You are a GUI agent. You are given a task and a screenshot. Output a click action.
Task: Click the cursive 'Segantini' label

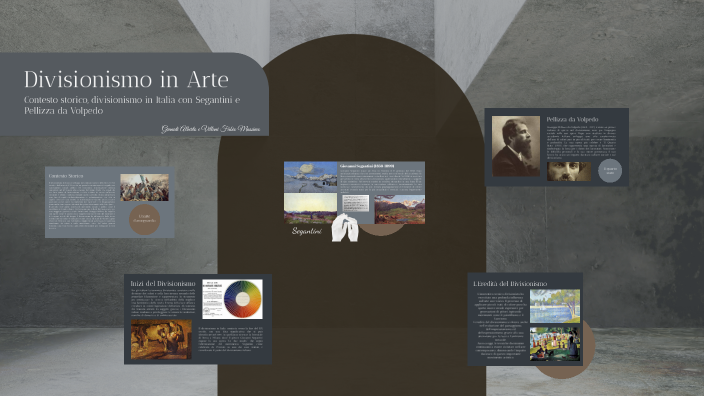pos(307,231)
